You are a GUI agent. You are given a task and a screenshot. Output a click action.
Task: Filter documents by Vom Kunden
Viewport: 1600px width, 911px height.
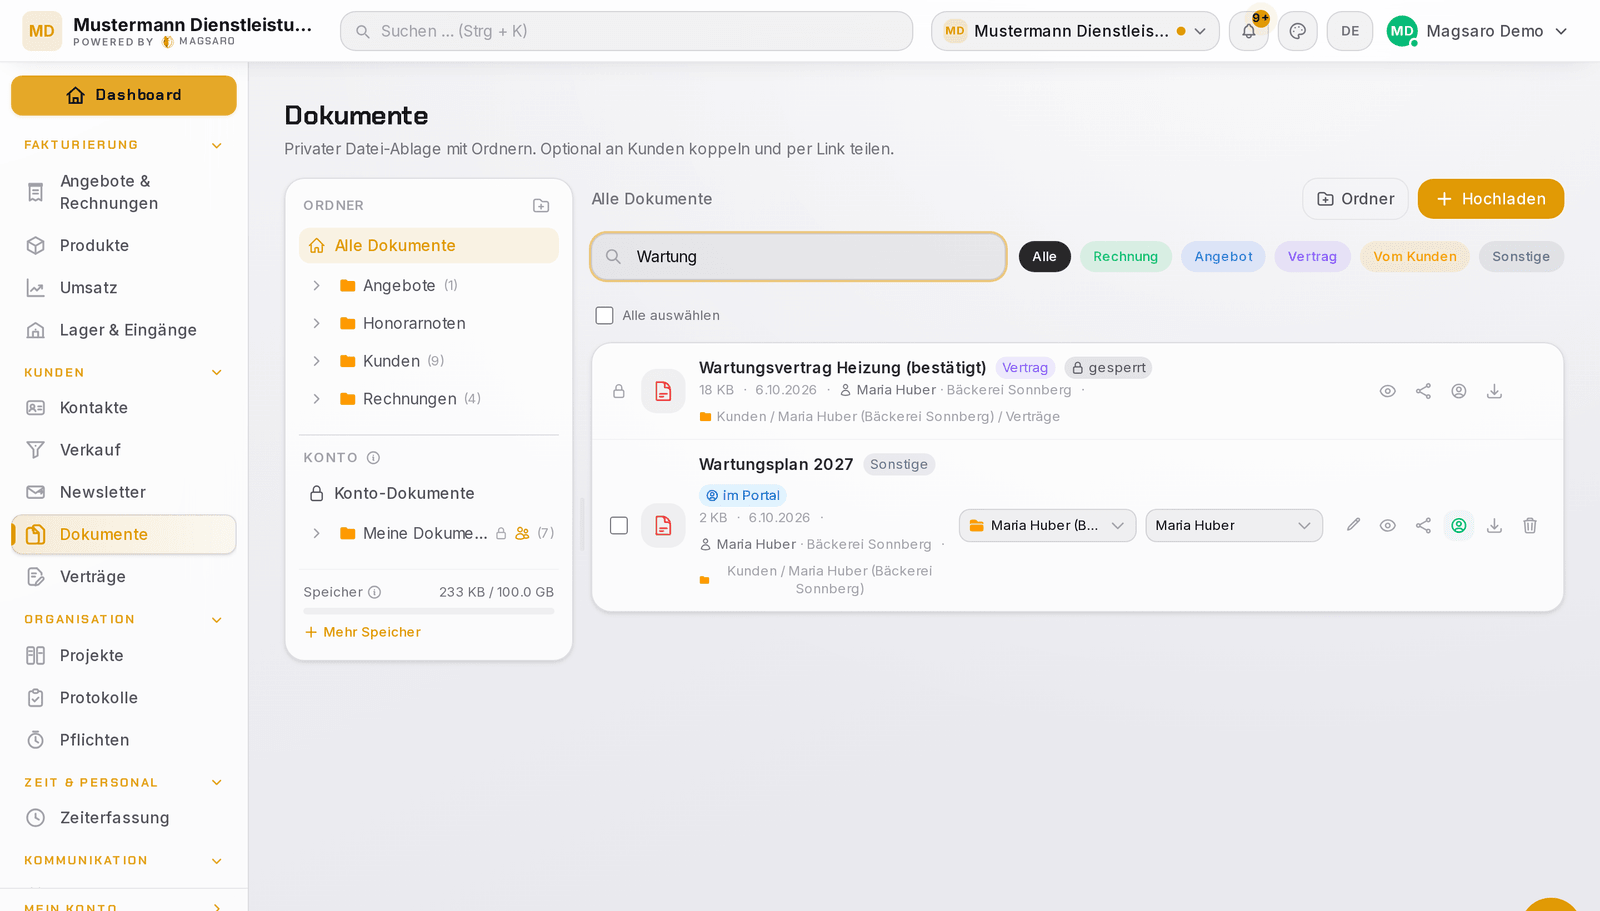coord(1414,257)
